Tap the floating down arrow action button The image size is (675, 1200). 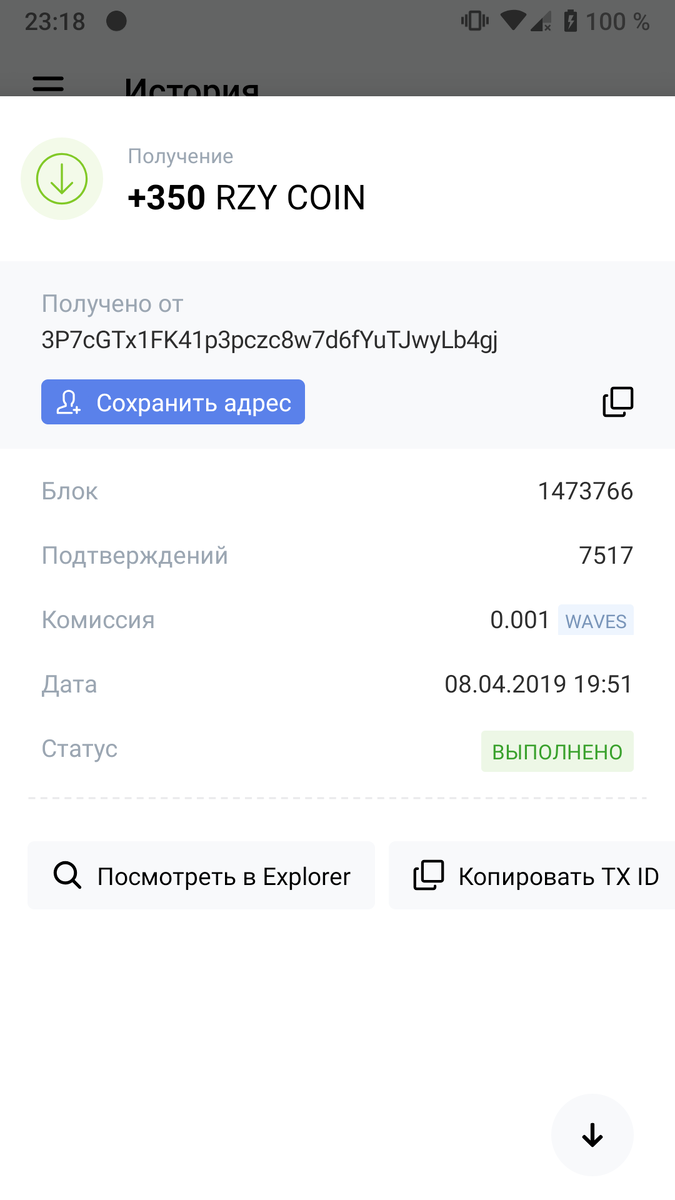[x=592, y=1135]
